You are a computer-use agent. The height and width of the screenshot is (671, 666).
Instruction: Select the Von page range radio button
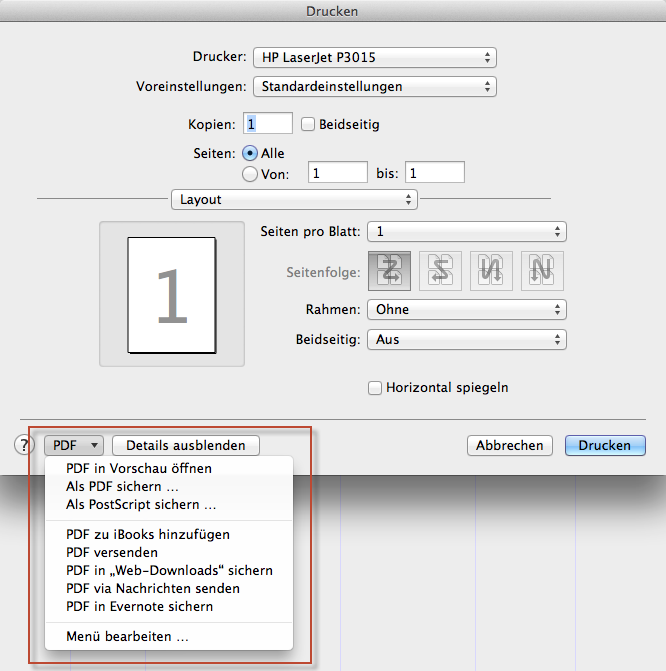(x=250, y=174)
